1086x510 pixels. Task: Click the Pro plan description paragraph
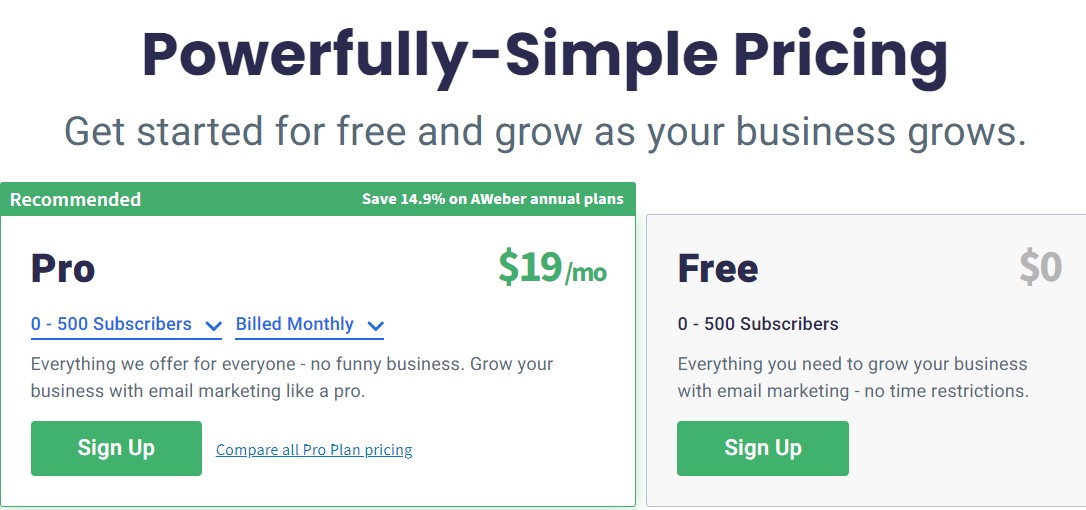tap(292, 378)
